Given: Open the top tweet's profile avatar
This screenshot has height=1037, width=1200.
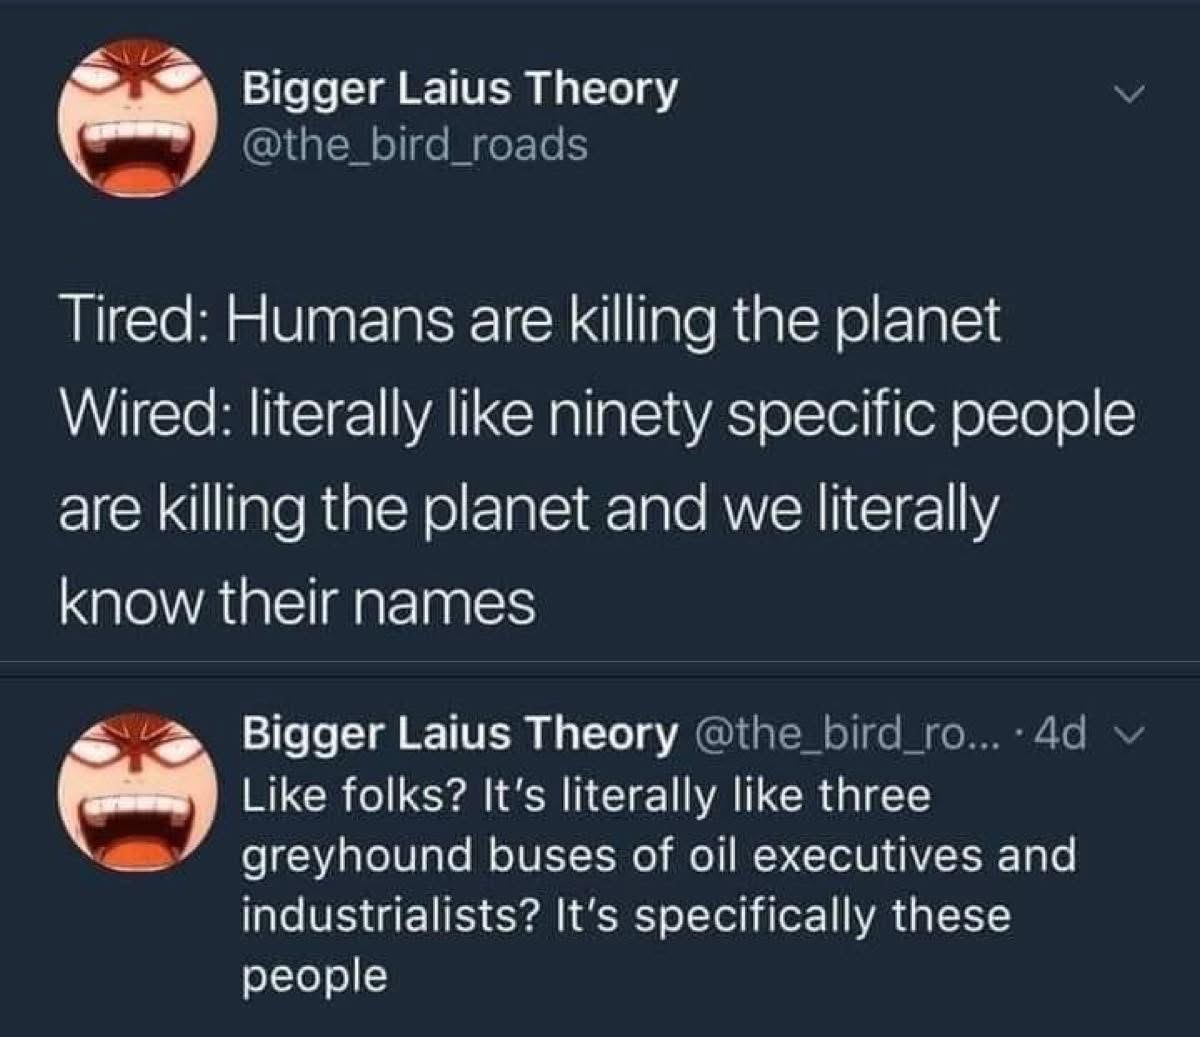Looking at the screenshot, I should [x=137, y=122].
